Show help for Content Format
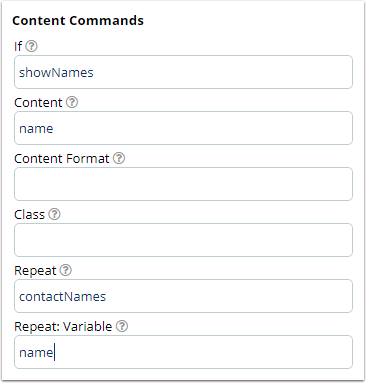366x383 pixels. 119,158
